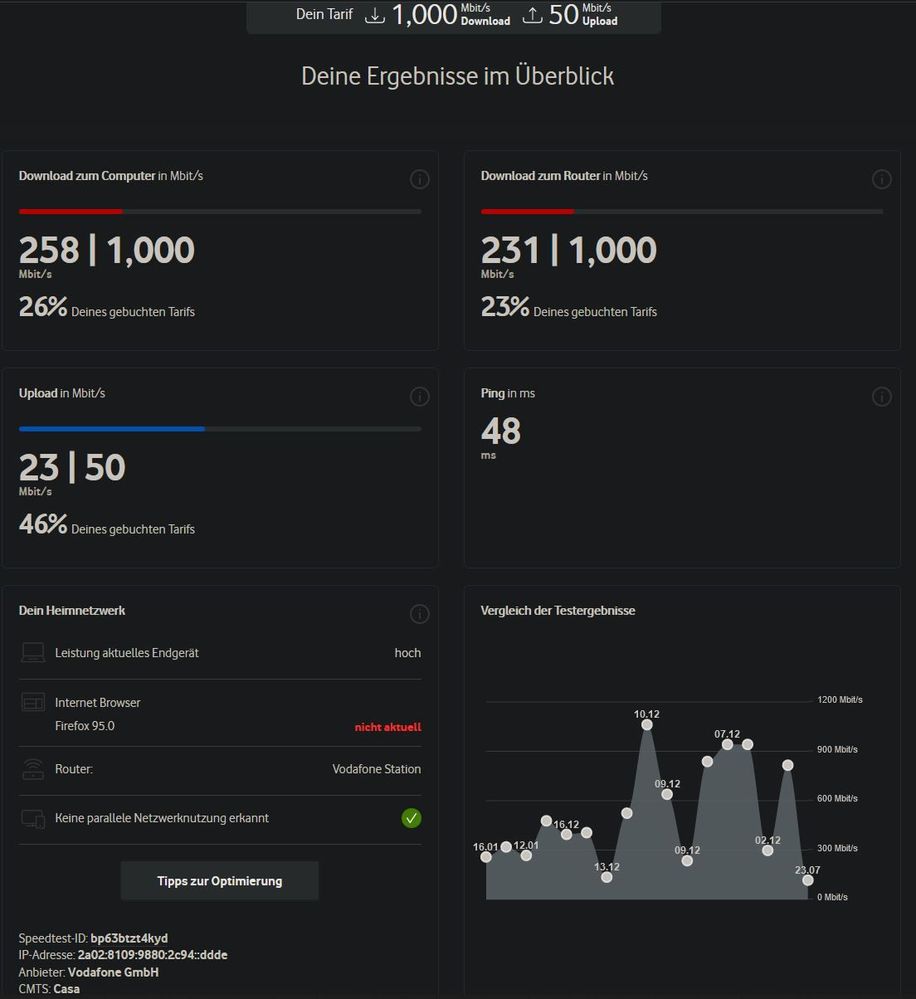The height and width of the screenshot is (999, 916).
Task: Open info icon for Download zum Computer
Action: [x=419, y=179]
